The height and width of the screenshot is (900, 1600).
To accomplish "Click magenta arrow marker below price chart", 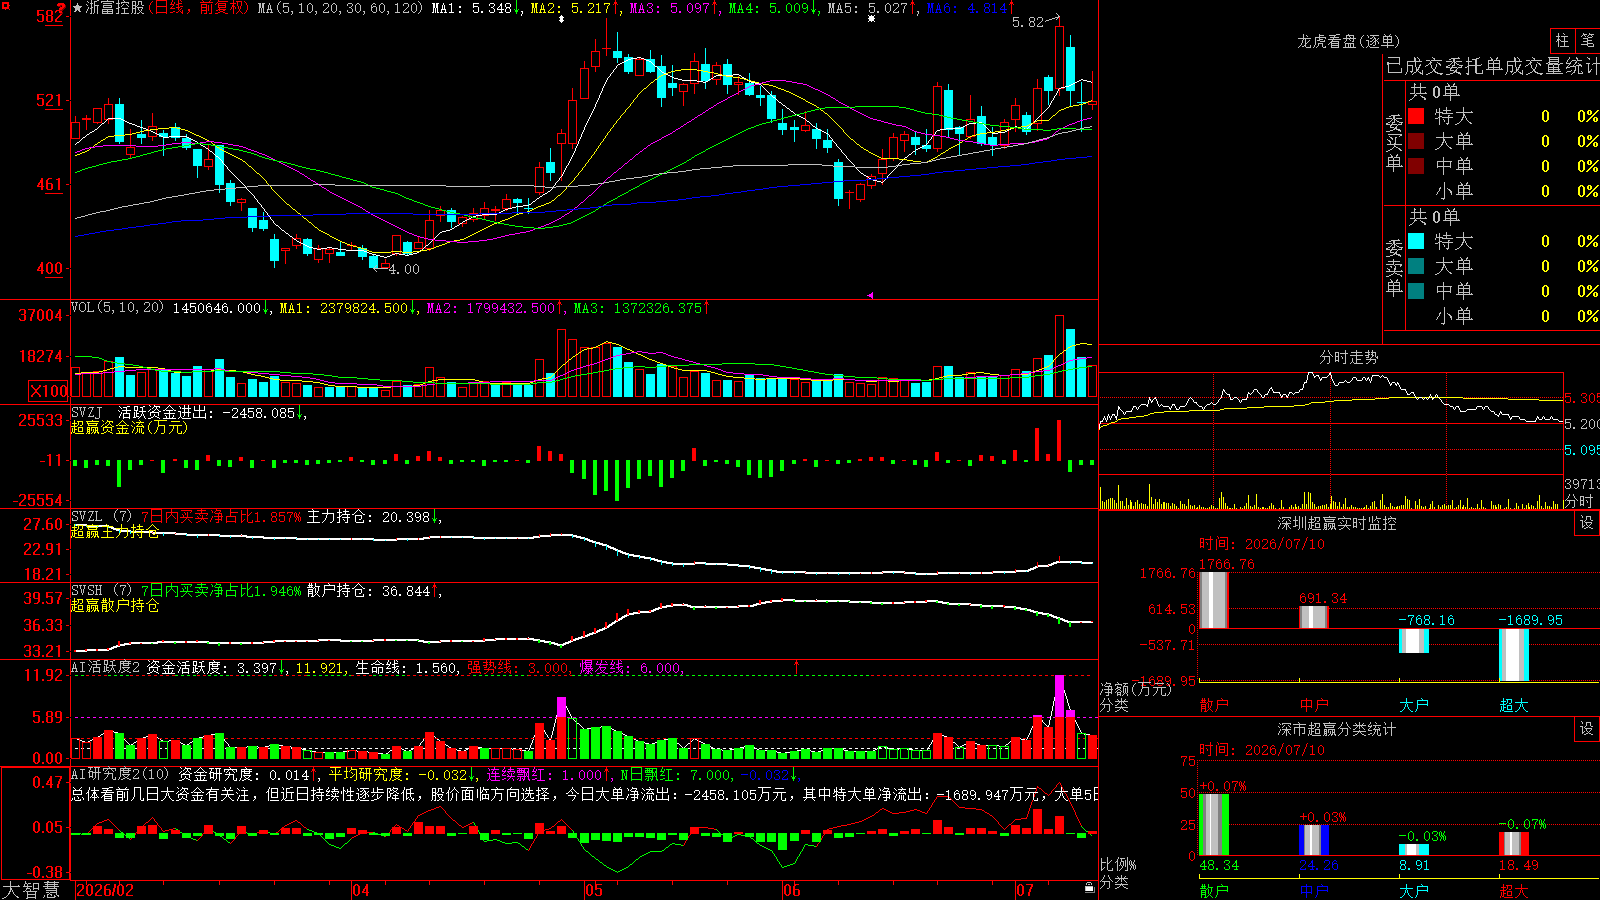I will coord(870,295).
